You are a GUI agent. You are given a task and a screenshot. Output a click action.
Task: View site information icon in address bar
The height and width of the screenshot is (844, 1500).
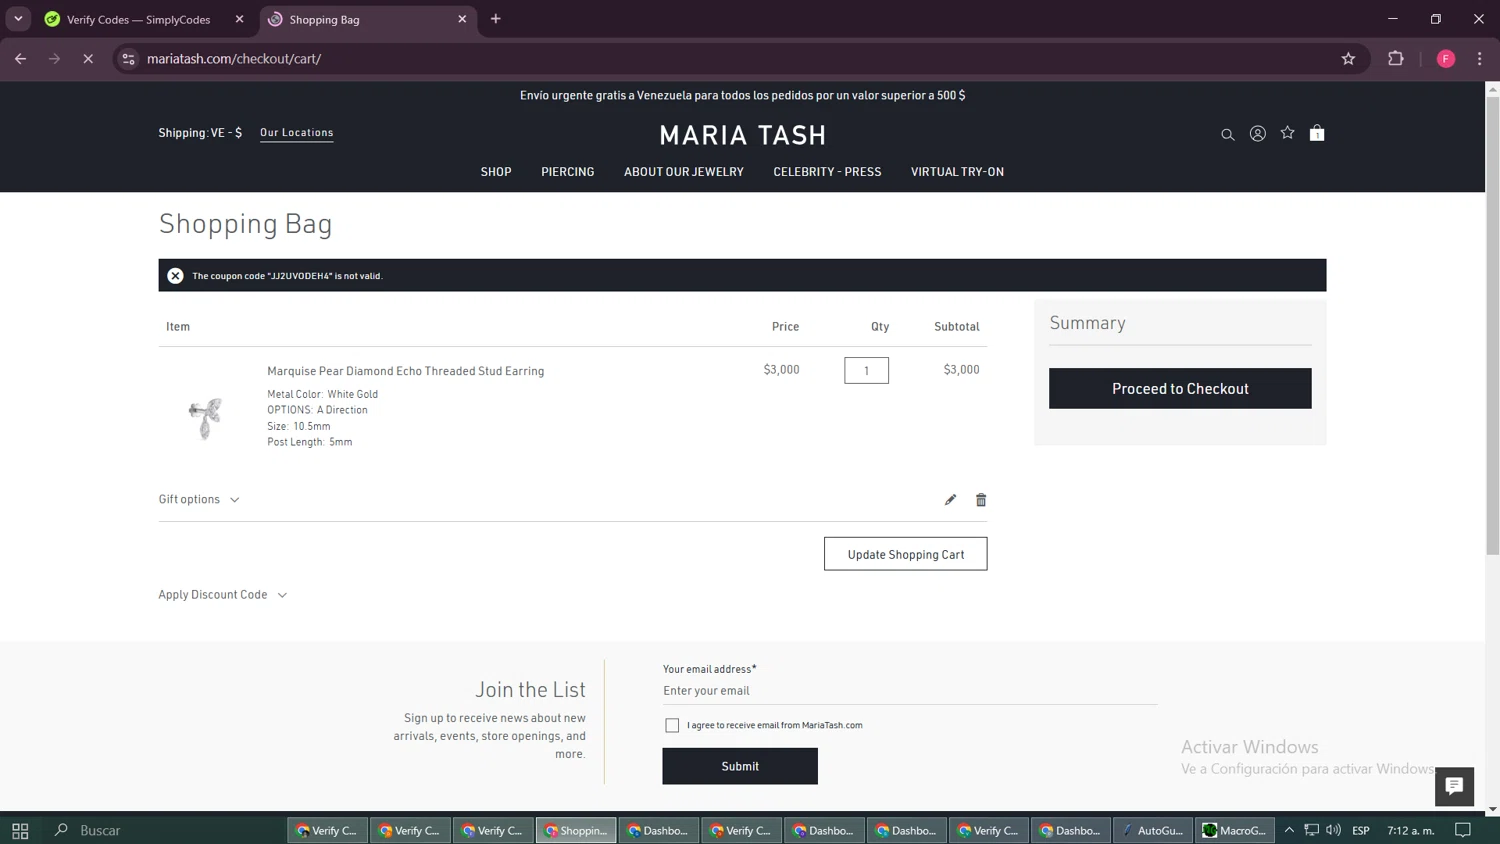[128, 59]
